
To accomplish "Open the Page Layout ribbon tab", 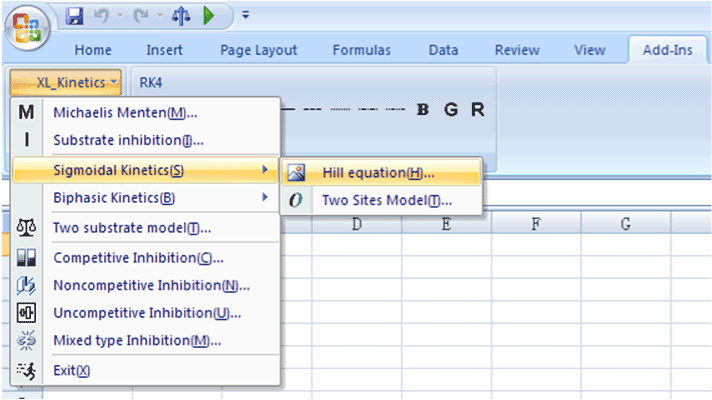I will 258,50.
